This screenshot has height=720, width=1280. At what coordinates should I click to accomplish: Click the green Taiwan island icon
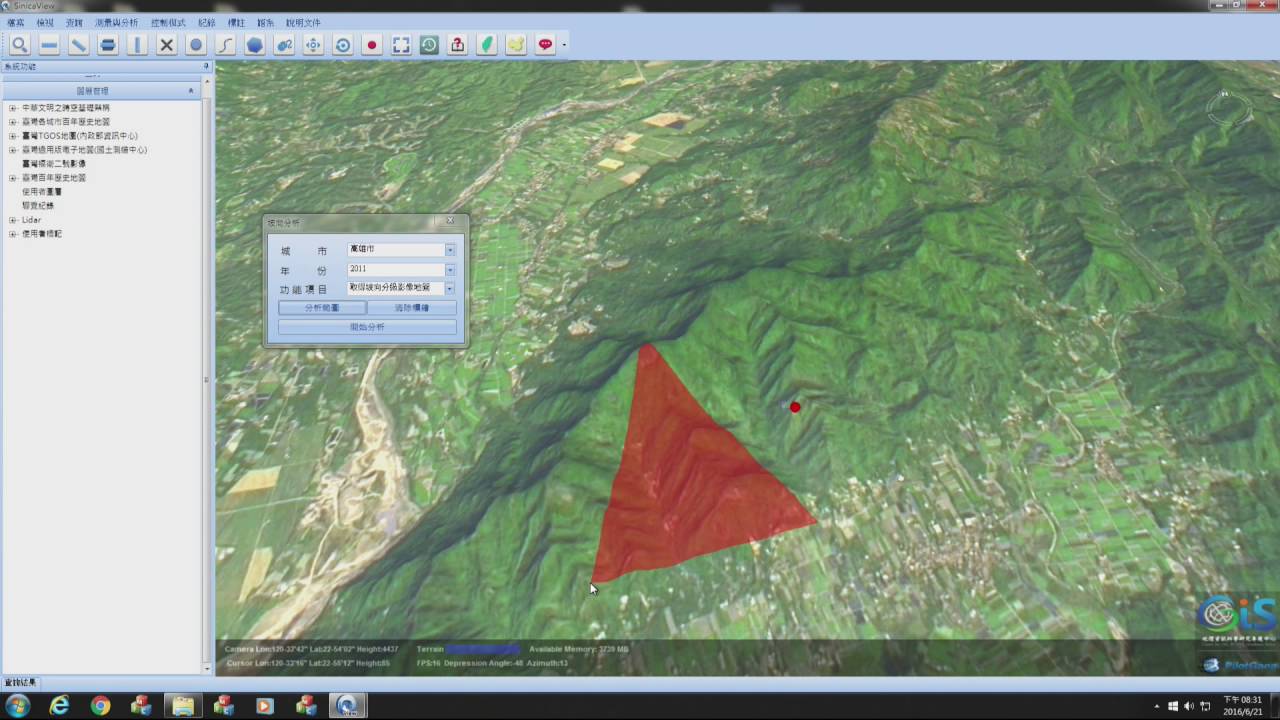tap(487, 45)
